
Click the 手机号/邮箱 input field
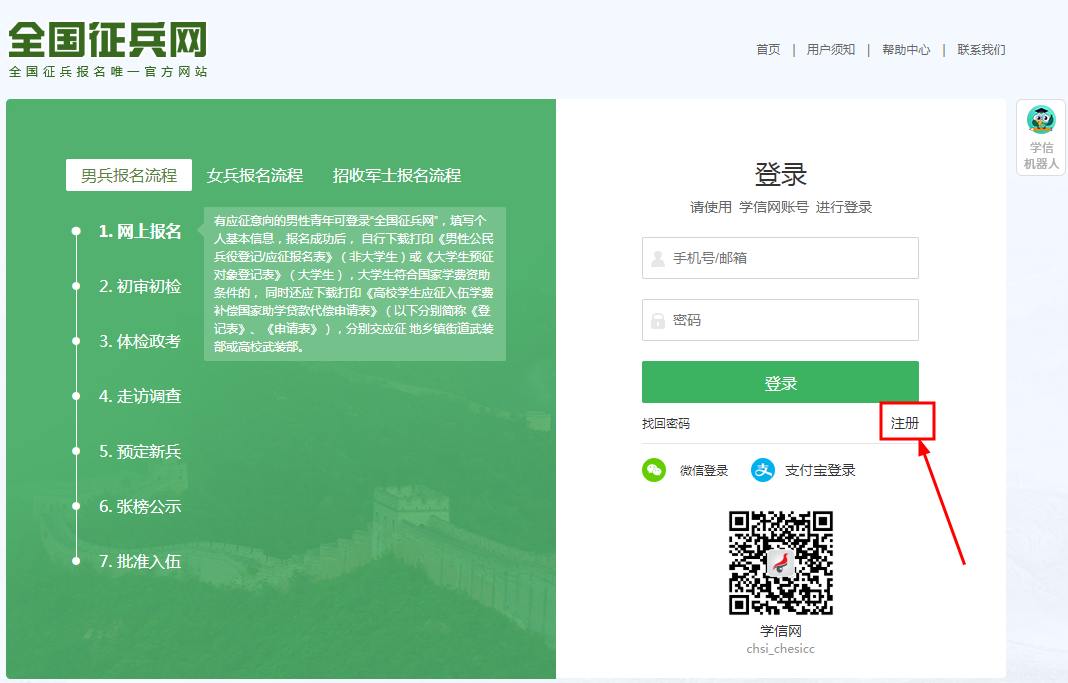click(780, 258)
